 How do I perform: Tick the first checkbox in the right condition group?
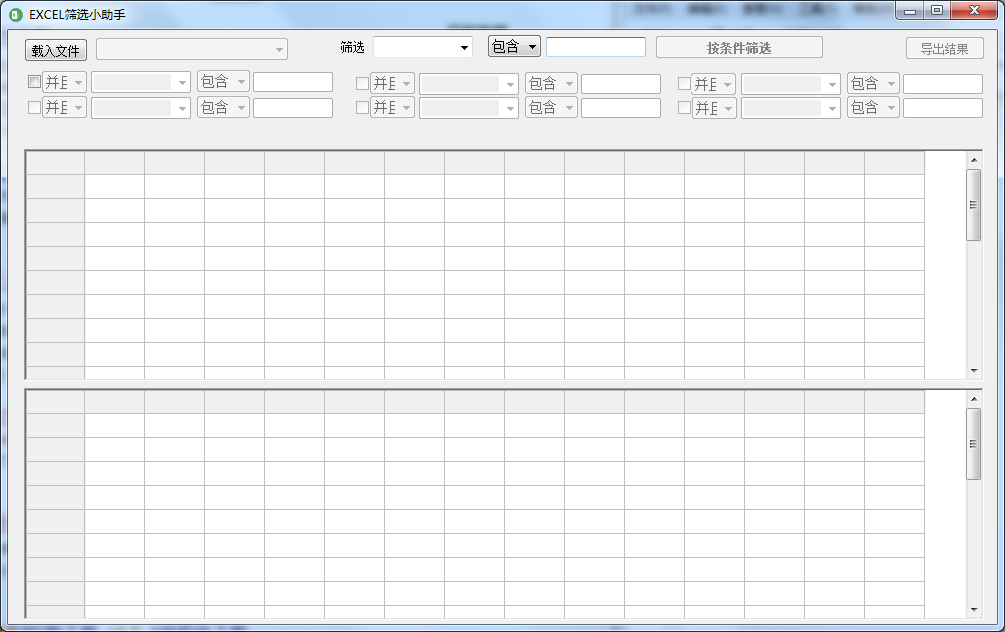[685, 84]
